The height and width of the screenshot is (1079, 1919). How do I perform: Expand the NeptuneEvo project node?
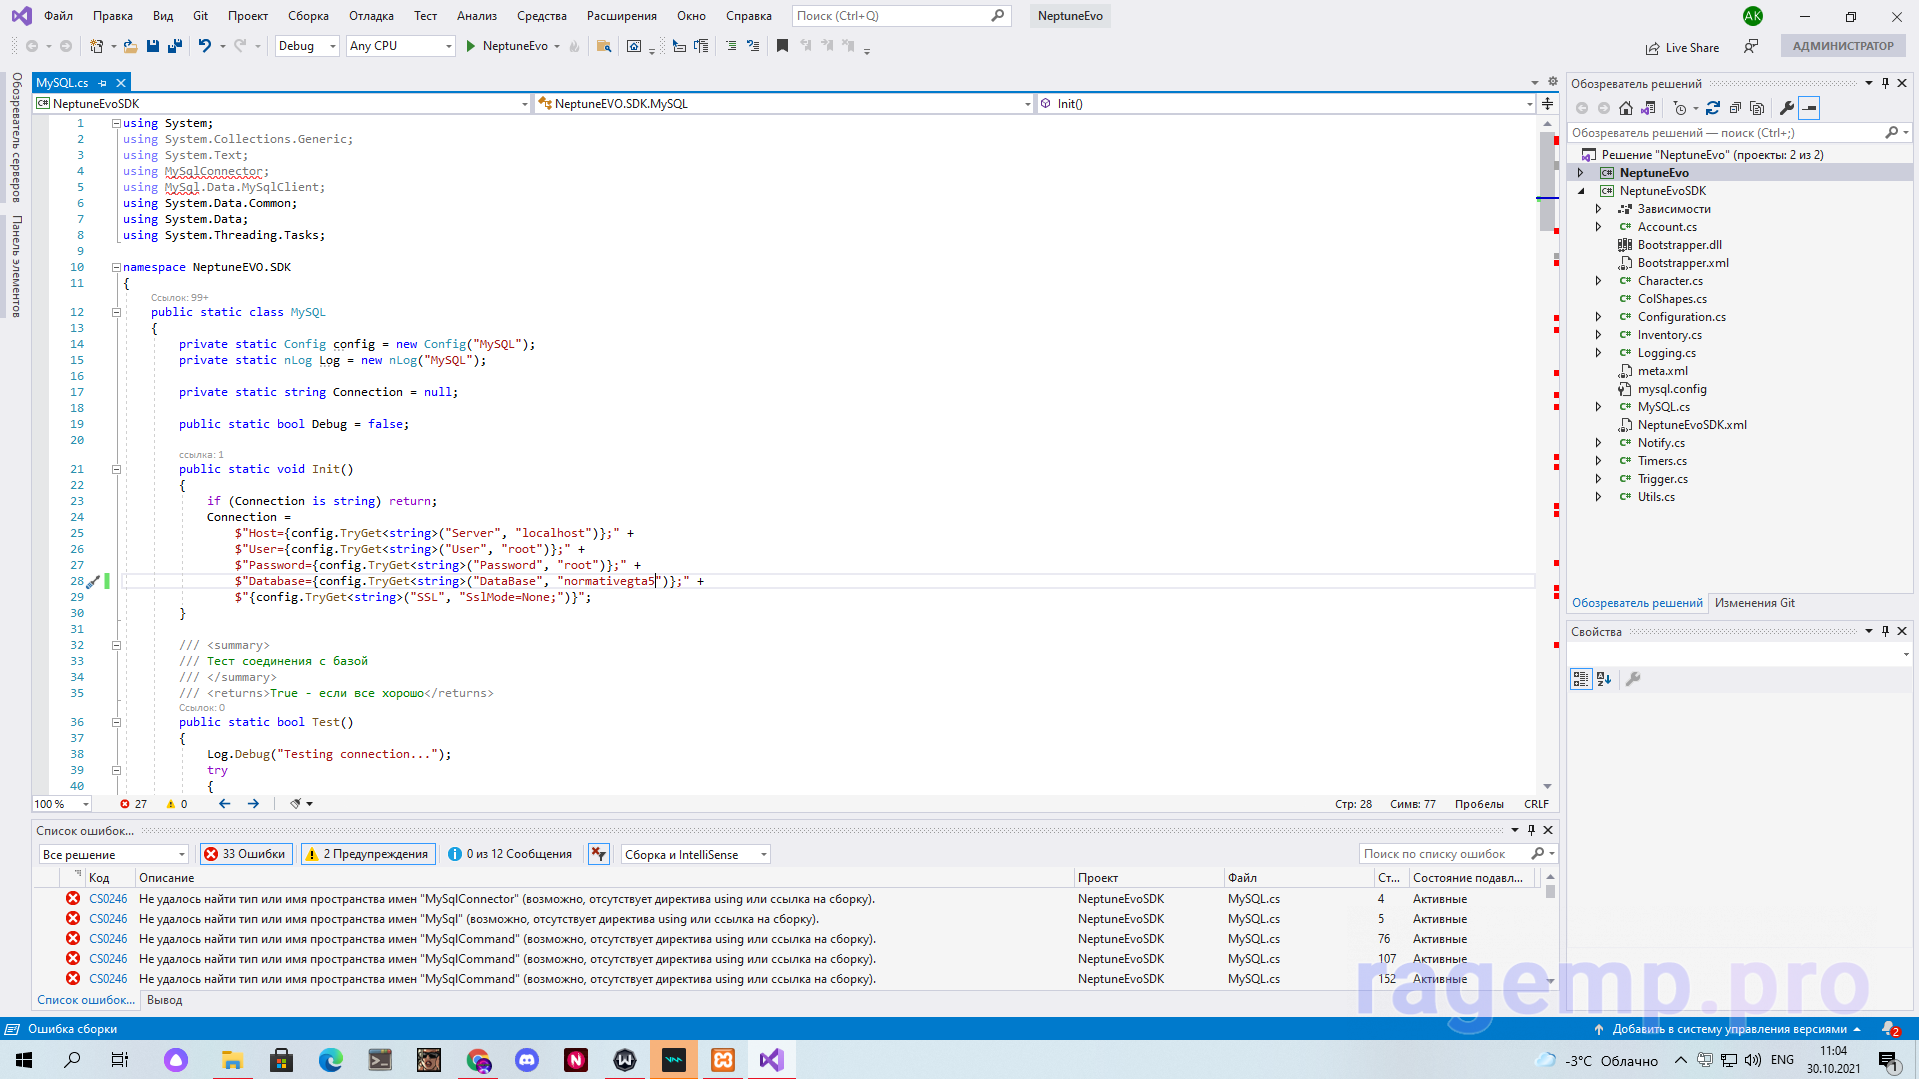pyautogui.click(x=1581, y=173)
